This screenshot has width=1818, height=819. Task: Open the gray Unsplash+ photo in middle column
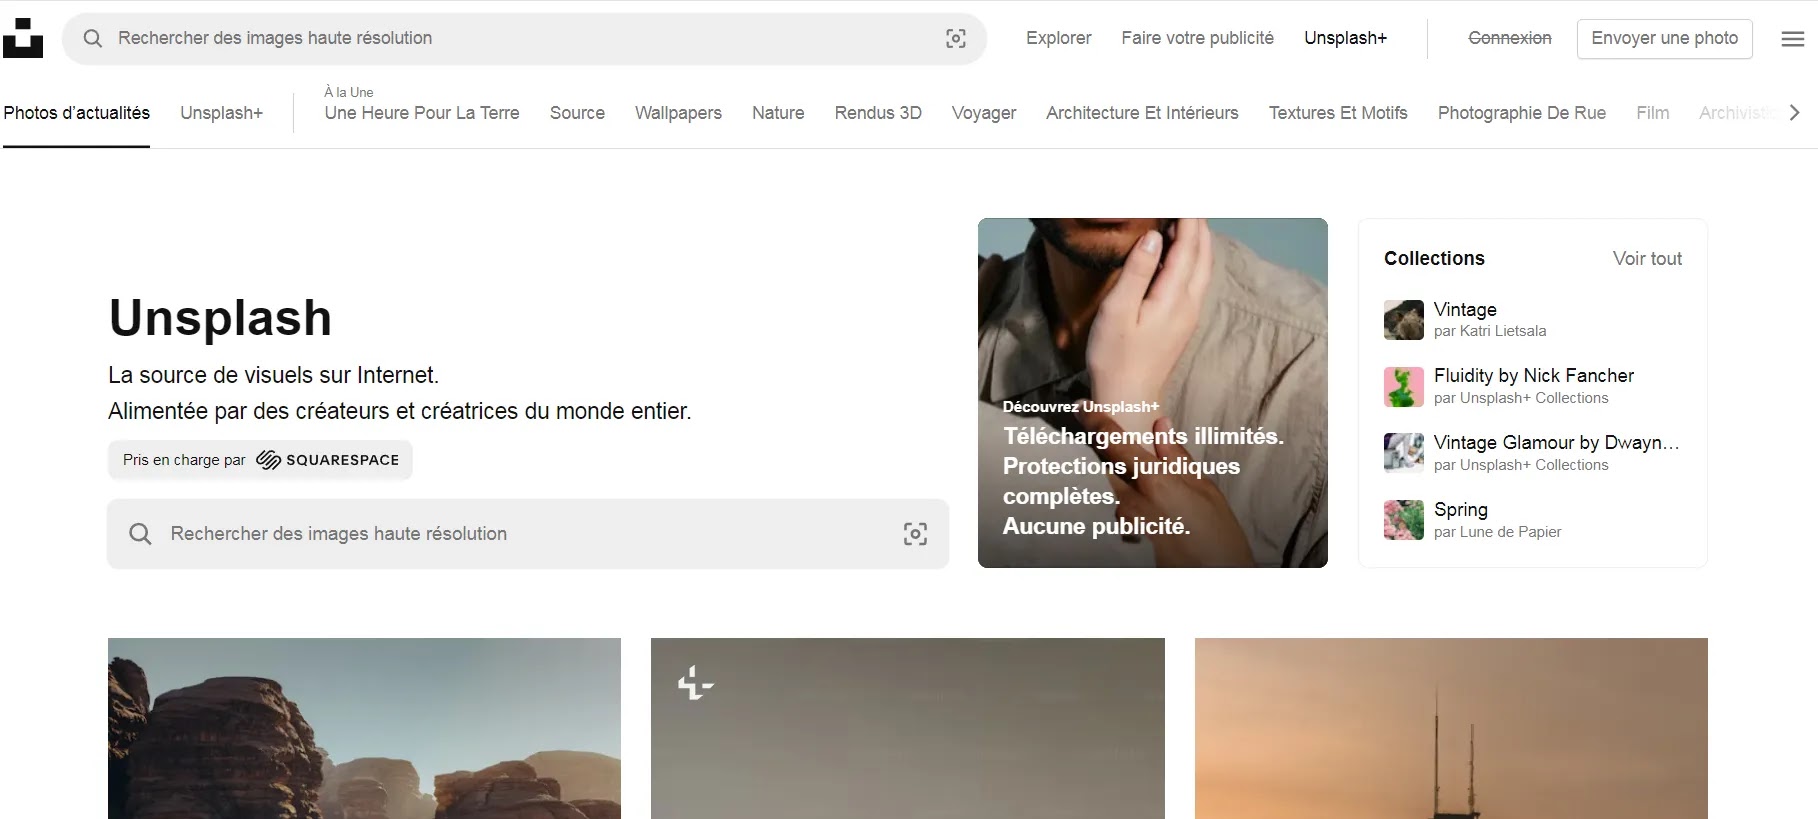click(x=908, y=728)
